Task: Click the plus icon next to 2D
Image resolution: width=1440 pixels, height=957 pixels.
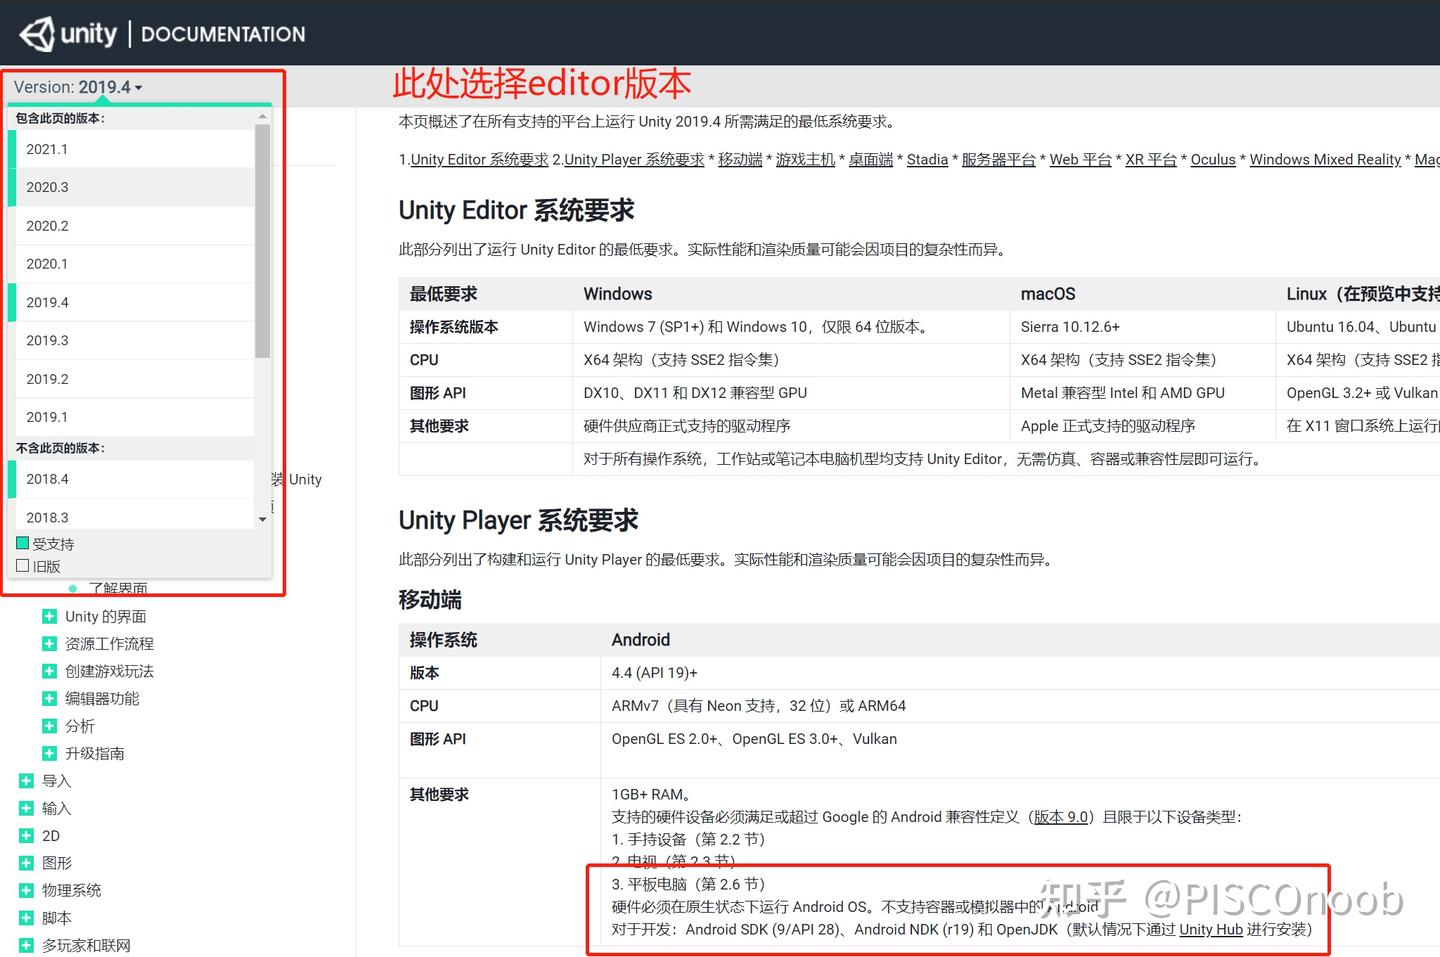Action: click(26, 835)
